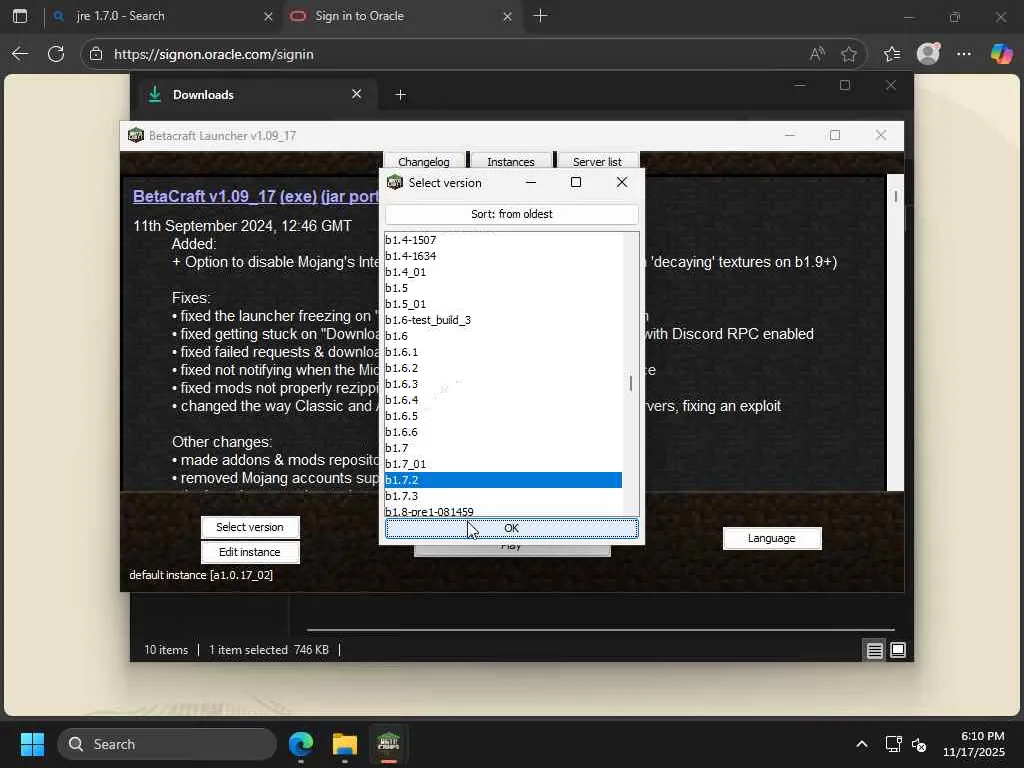Refresh the Oracle sign-in page
This screenshot has height=768, width=1024.
point(56,54)
